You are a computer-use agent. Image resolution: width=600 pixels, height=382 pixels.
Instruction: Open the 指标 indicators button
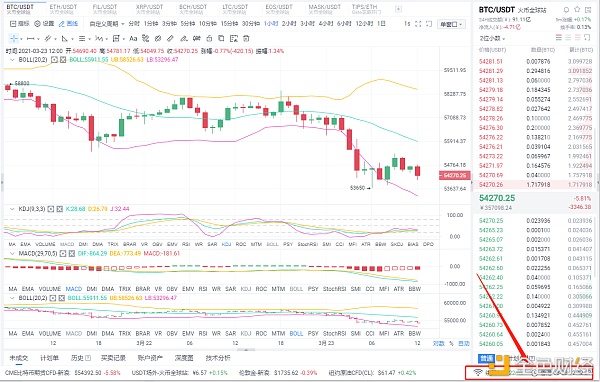[x=20, y=24]
